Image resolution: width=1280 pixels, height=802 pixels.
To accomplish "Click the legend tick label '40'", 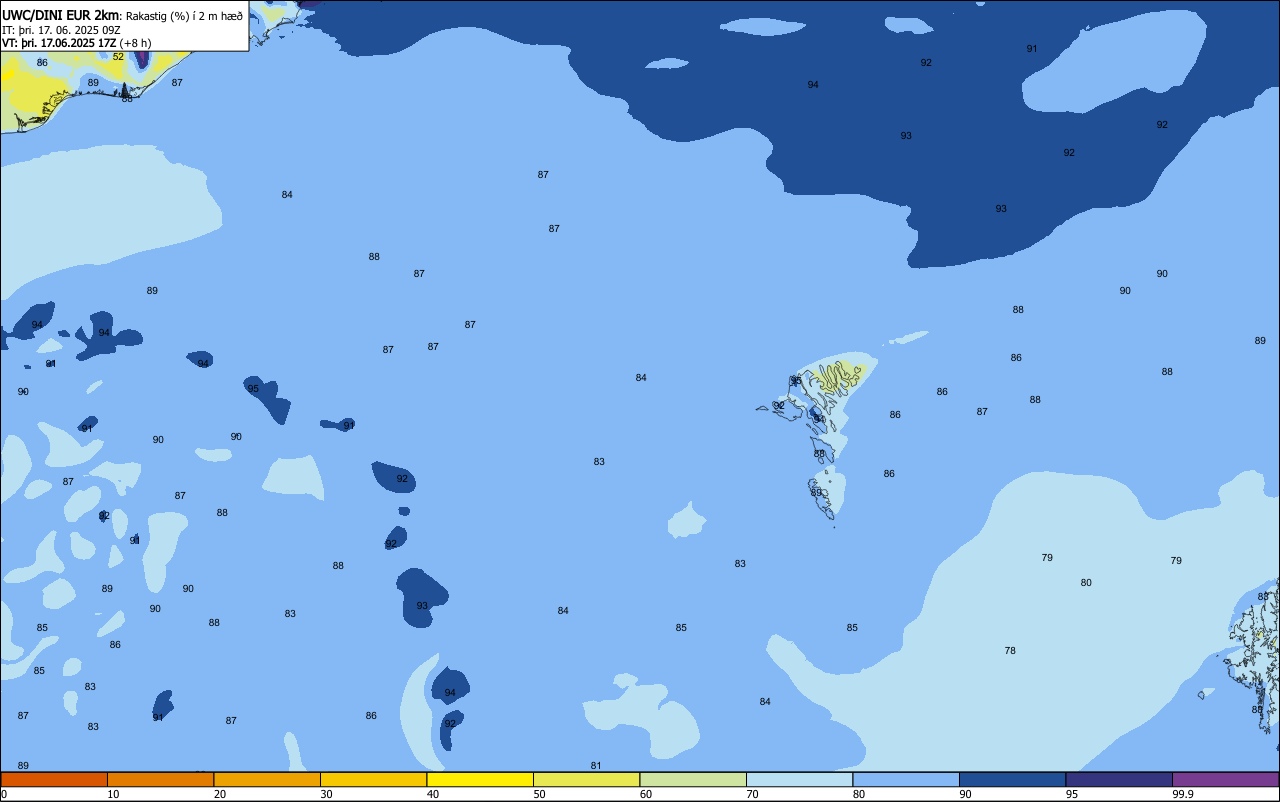I will [433, 794].
